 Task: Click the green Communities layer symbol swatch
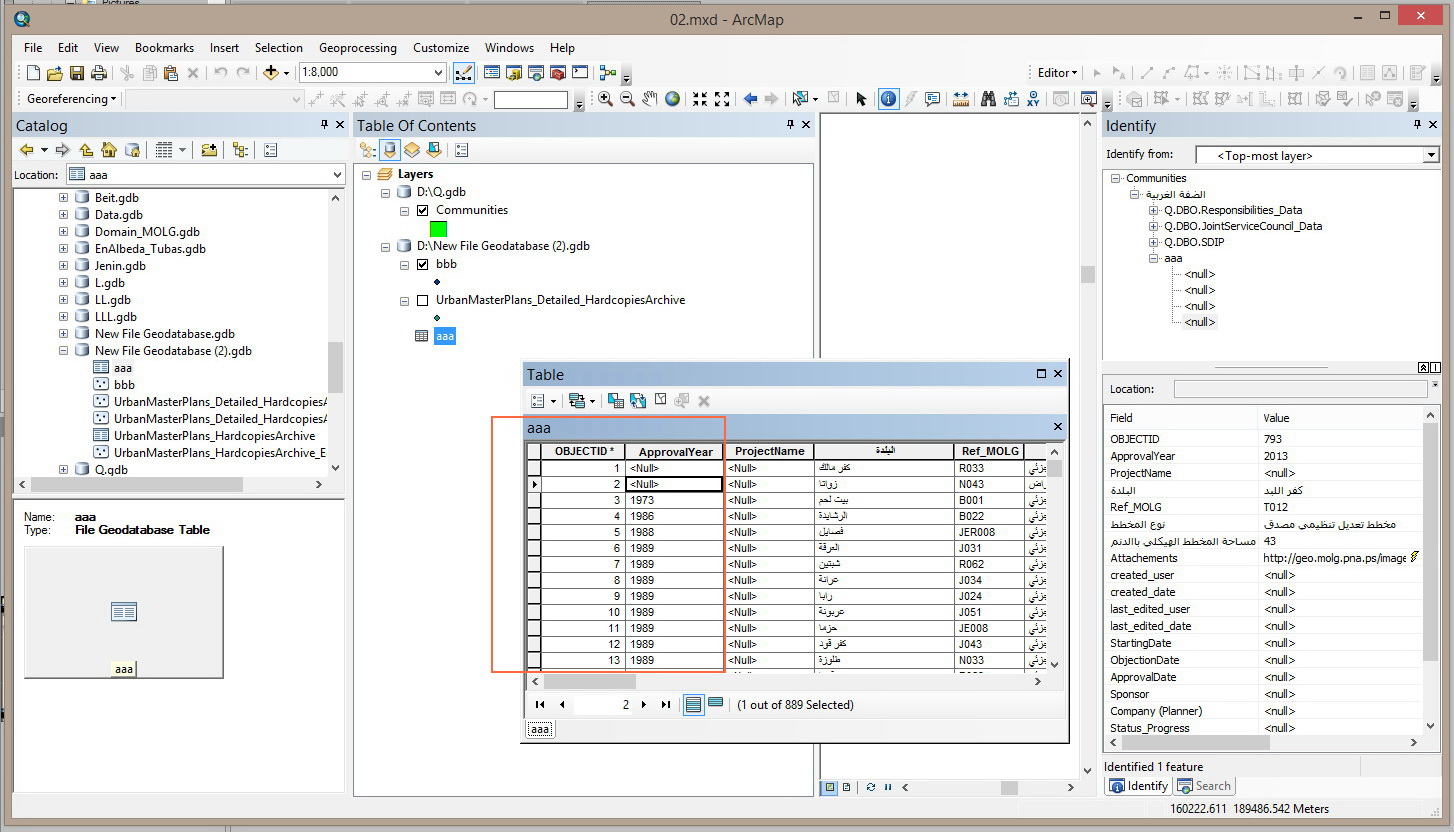(438, 229)
